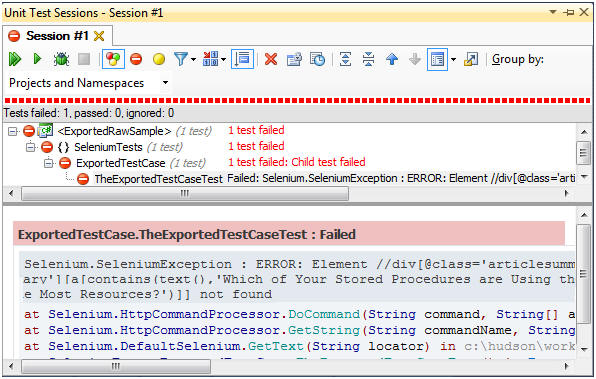The height and width of the screenshot is (379, 596).
Task: Click output pane scroll down arrow
Action: (584, 350)
